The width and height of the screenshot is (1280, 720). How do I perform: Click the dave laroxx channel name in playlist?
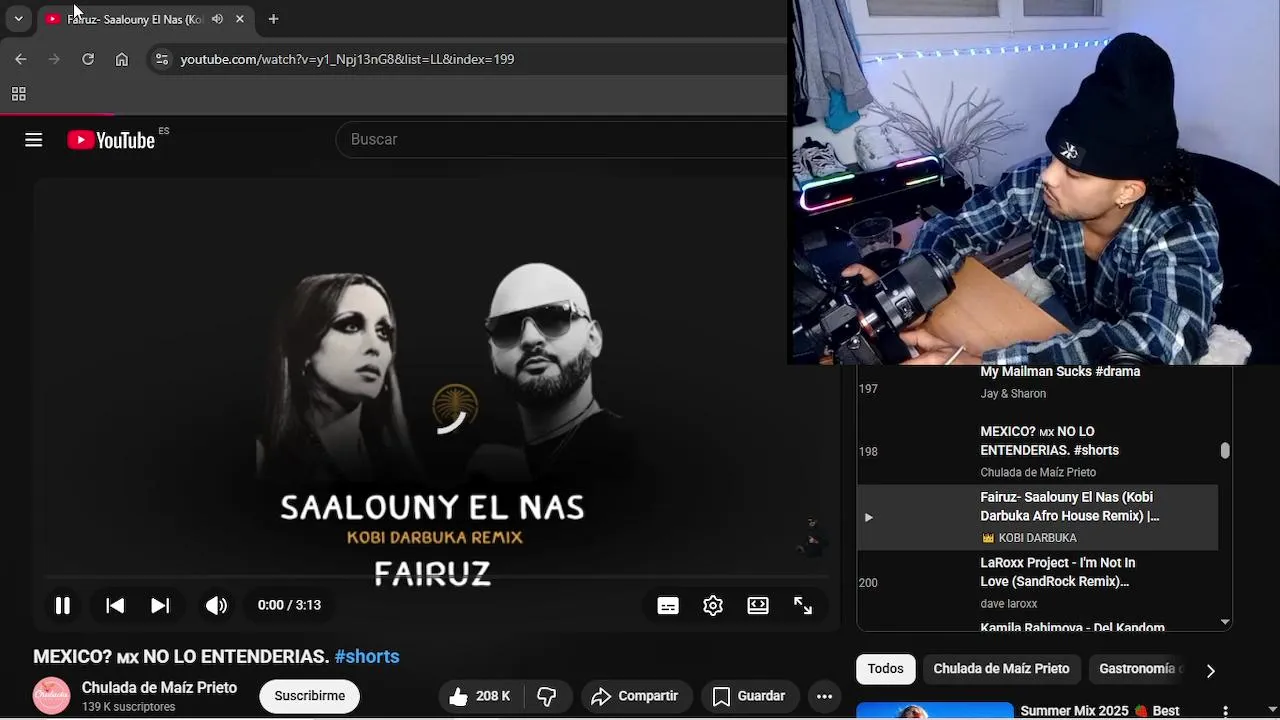coord(1009,604)
